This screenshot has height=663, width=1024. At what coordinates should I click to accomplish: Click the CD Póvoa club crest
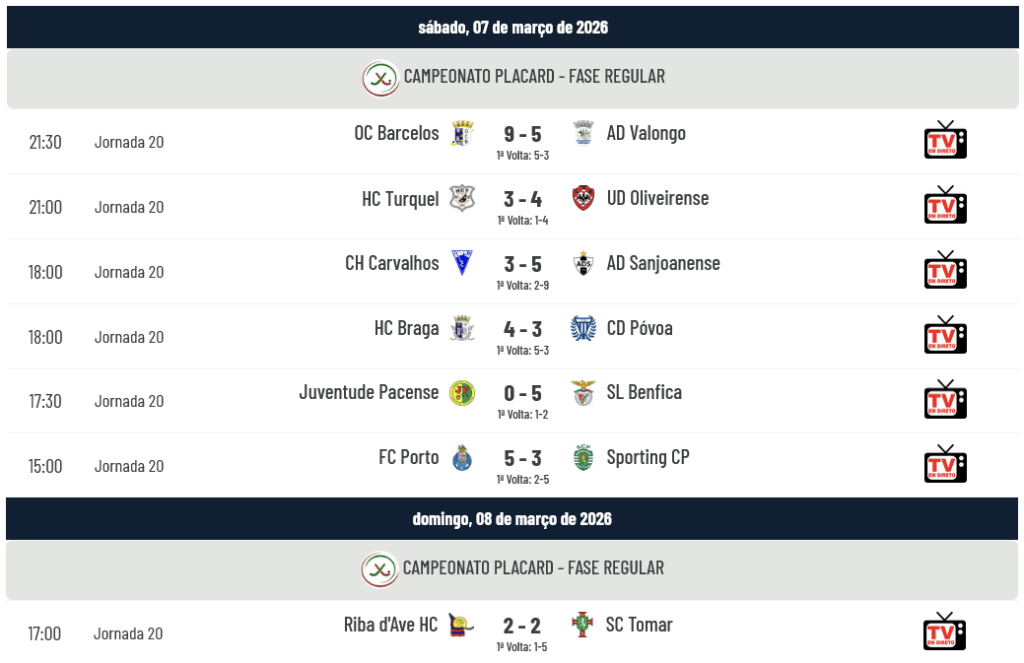click(582, 328)
